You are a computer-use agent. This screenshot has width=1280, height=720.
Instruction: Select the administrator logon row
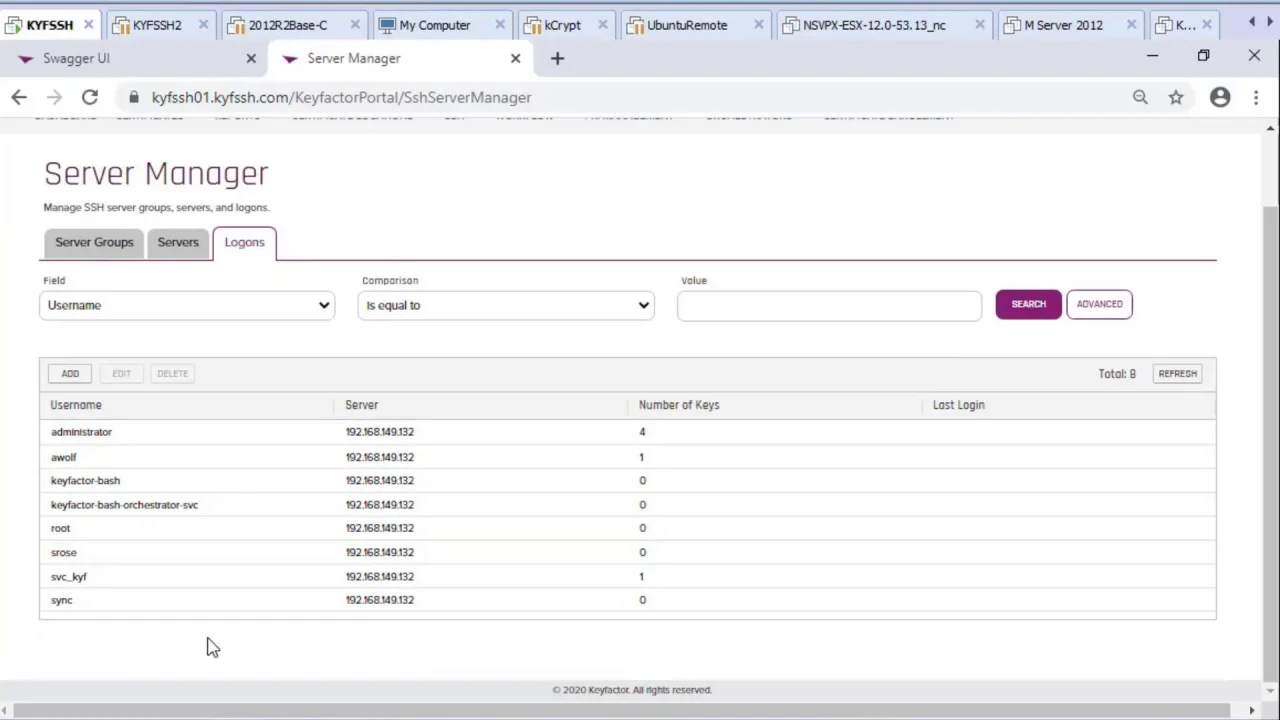click(82, 432)
